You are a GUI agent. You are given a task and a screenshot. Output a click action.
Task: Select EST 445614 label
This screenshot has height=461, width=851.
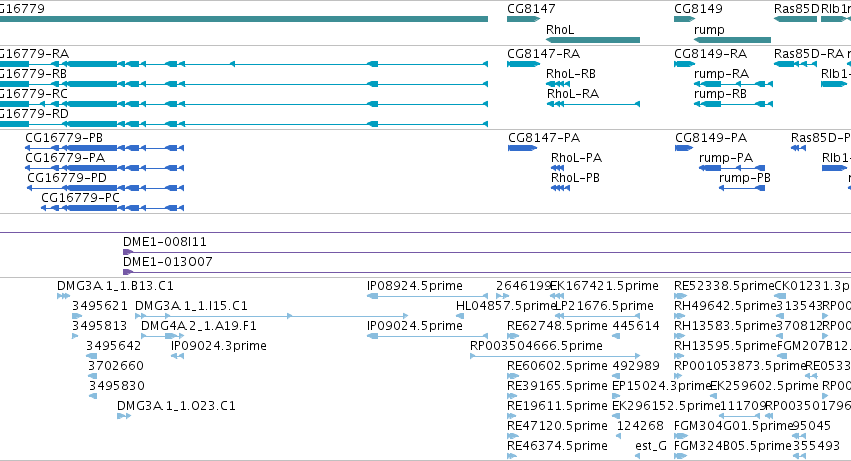tap(636, 326)
